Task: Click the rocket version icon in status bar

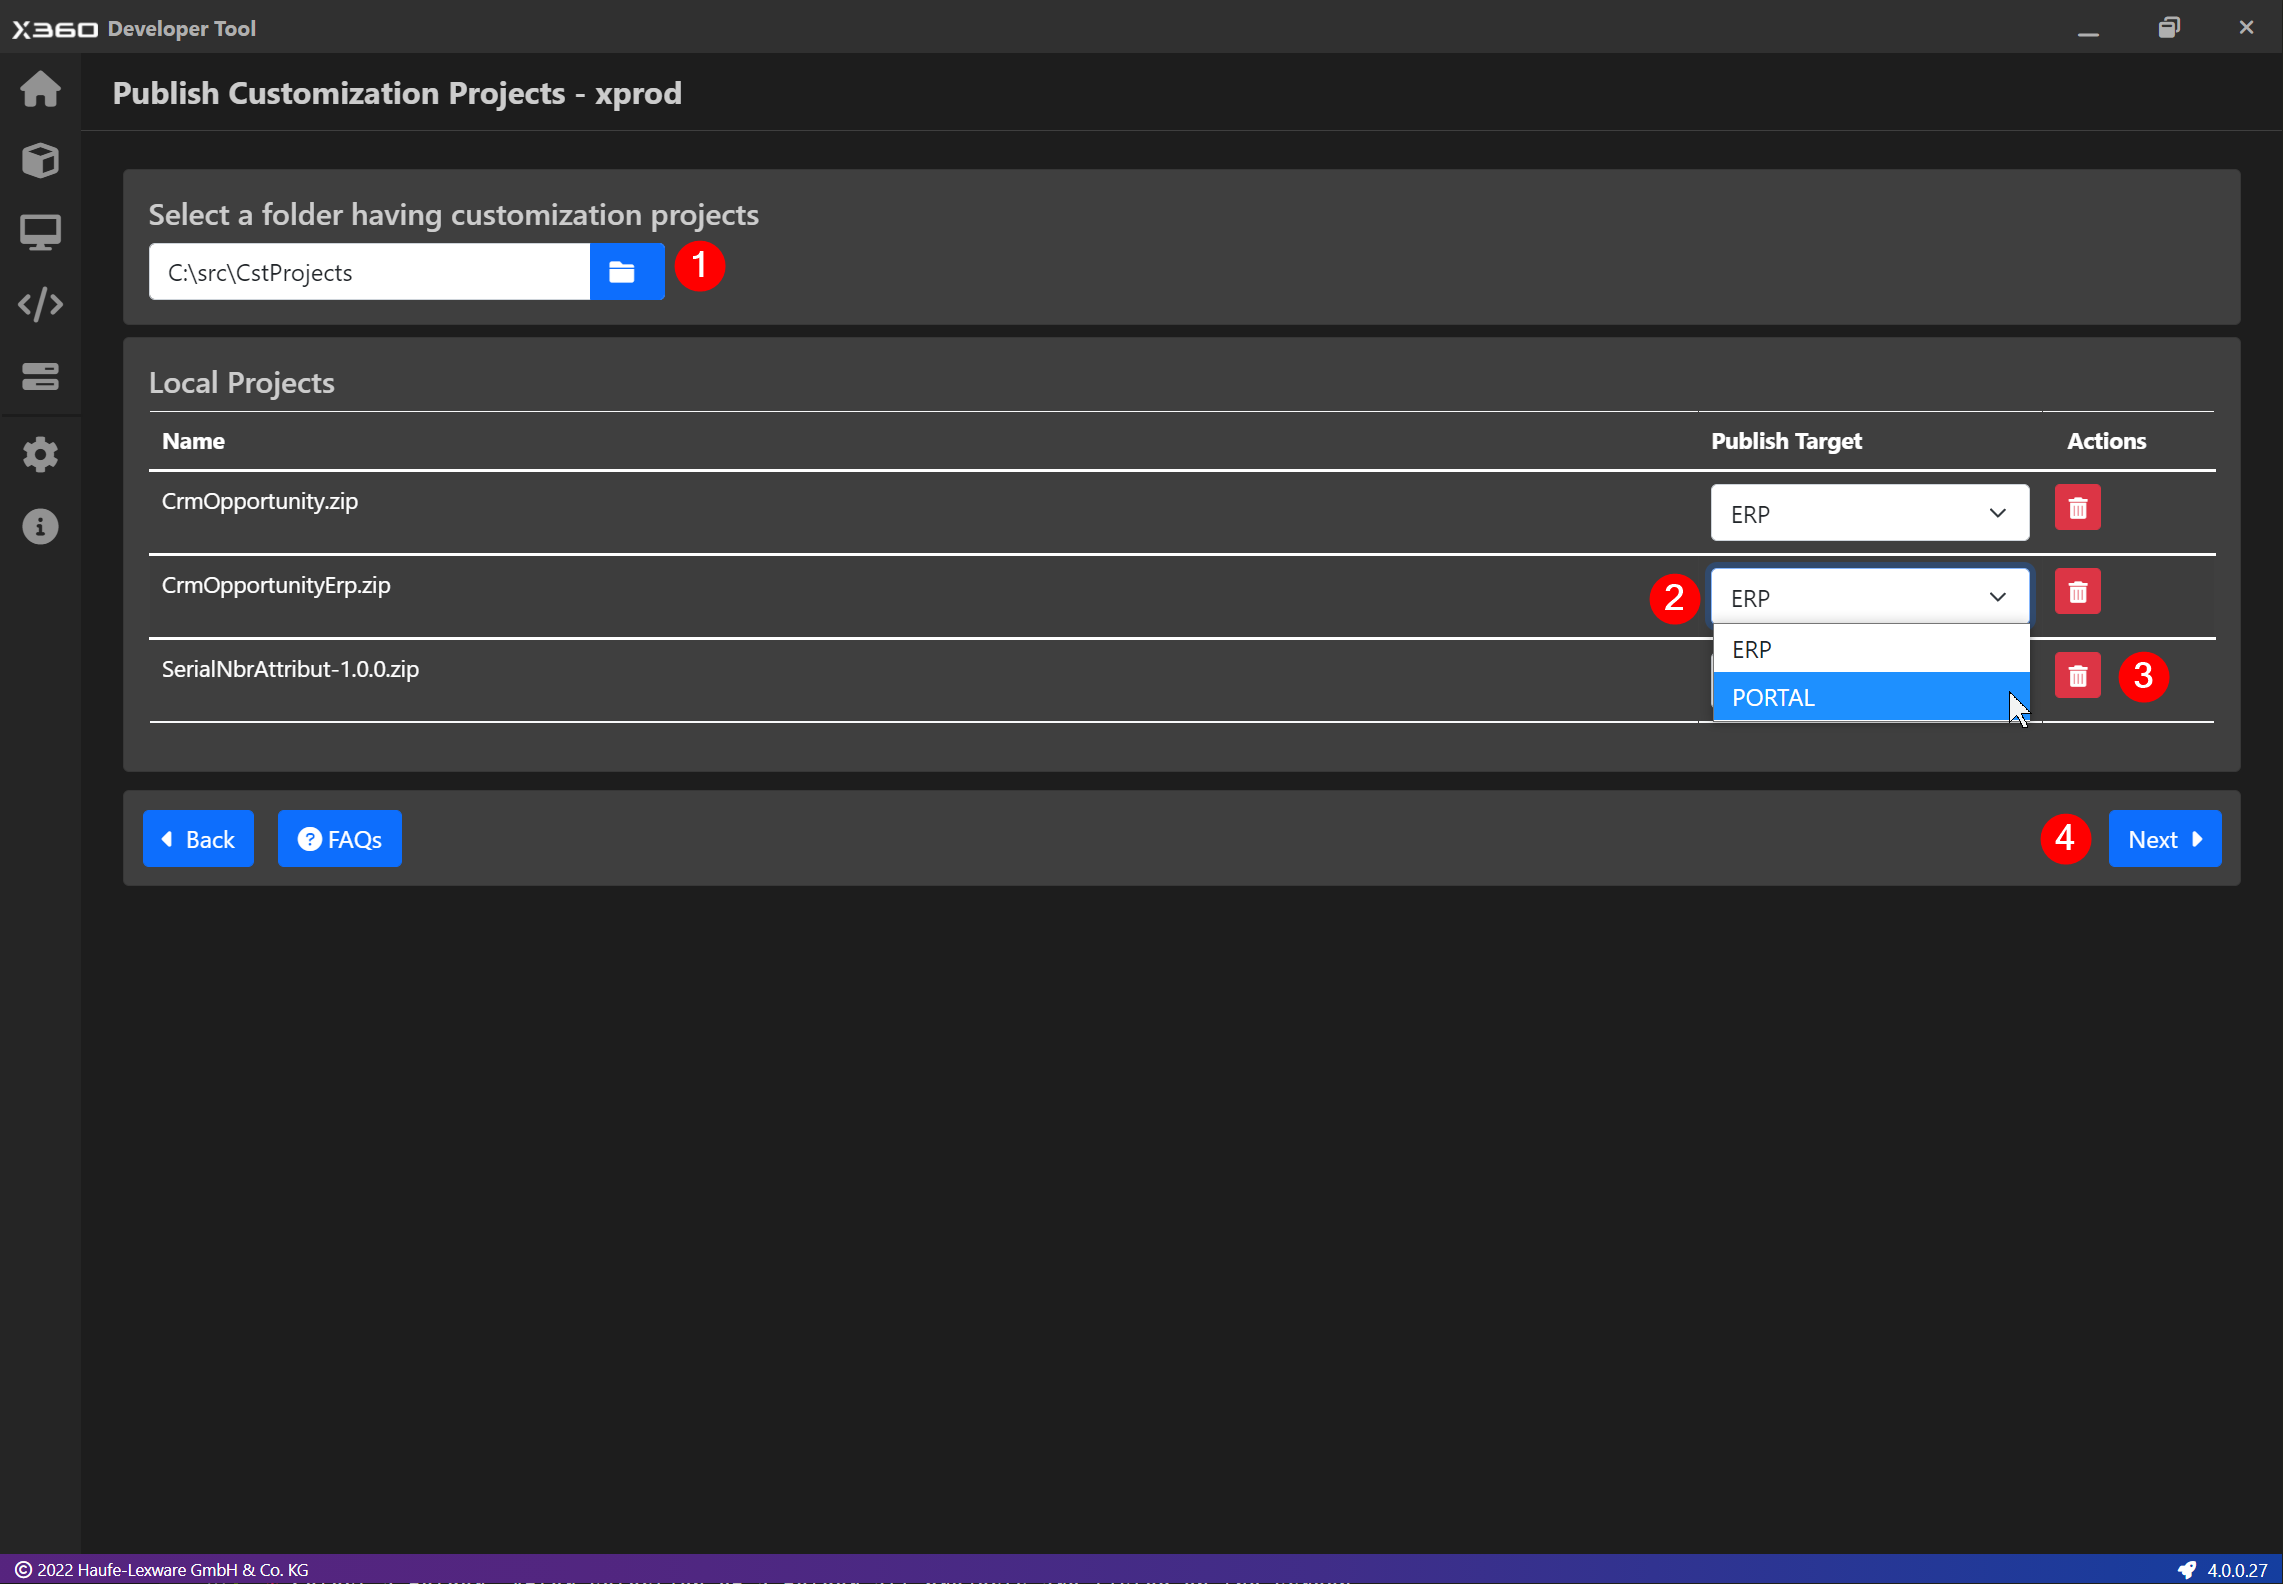Action: point(2187,1570)
